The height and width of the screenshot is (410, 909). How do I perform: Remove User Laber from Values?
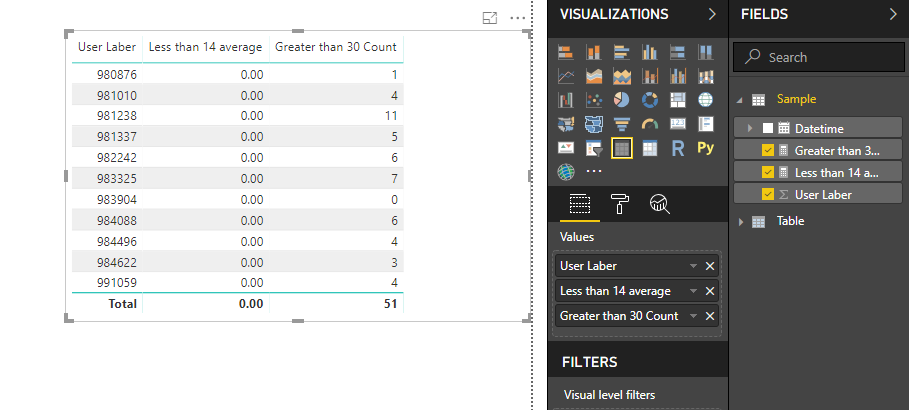point(710,266)
